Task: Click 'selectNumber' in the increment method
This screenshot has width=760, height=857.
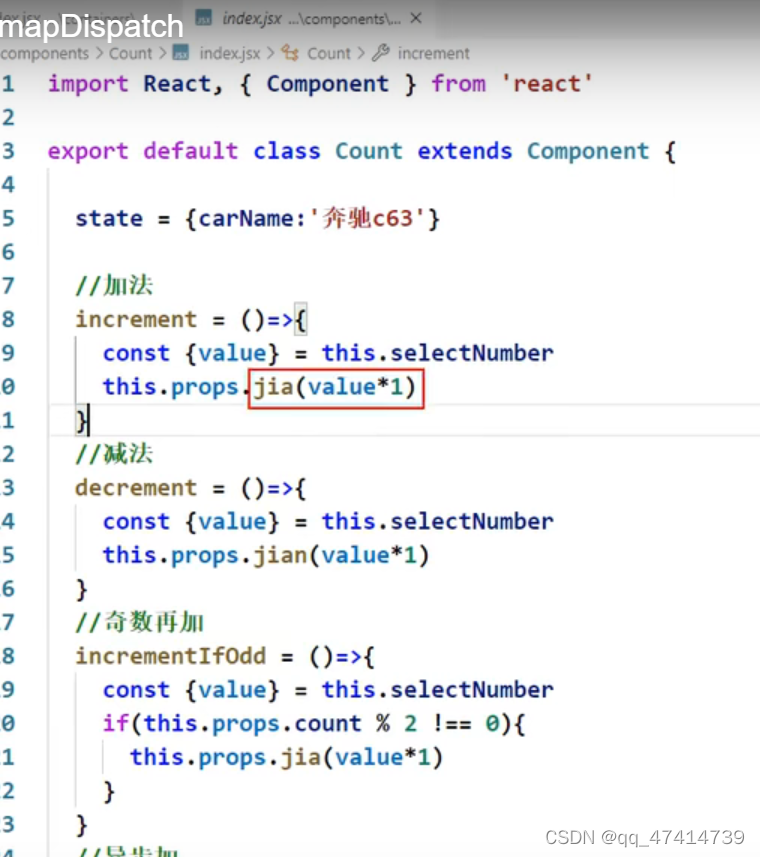Action: click(472, 354)
